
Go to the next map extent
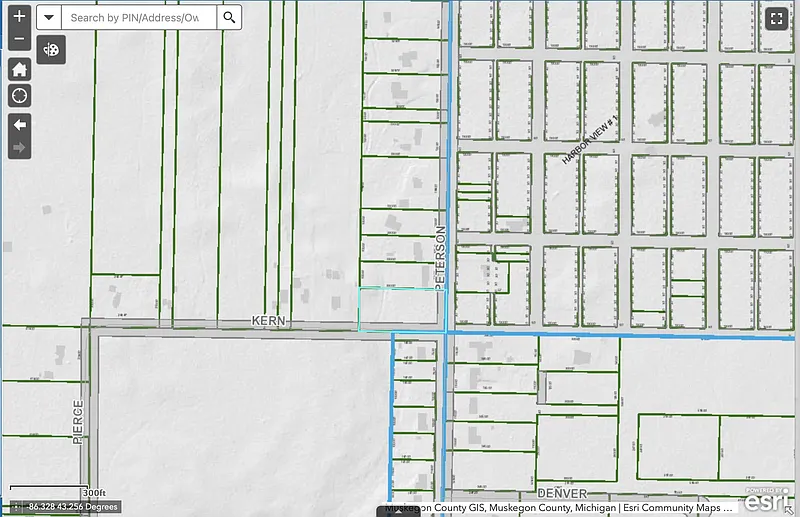tap(19, 148)
